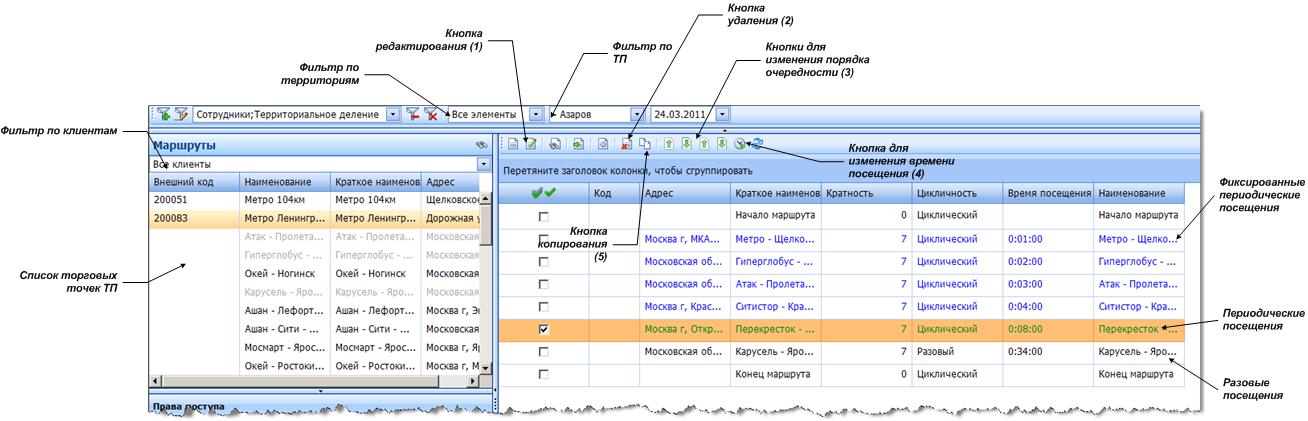The width and height of the screenshot is (1308, 421).
Task: Click the edit record button in the visits toolbar
Action: point(532,144)
